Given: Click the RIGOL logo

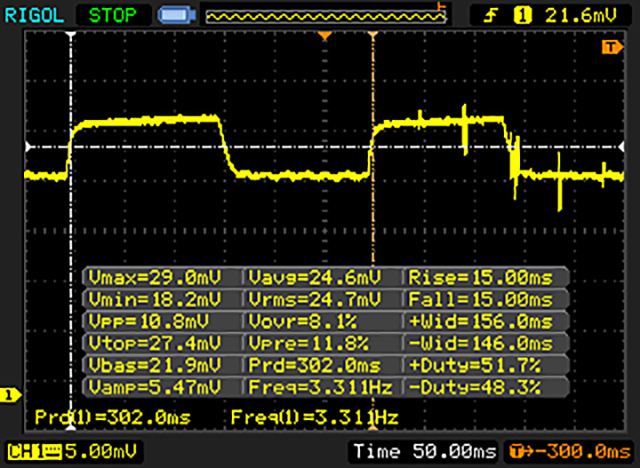Looking at the screenshot, I should 34,16.
